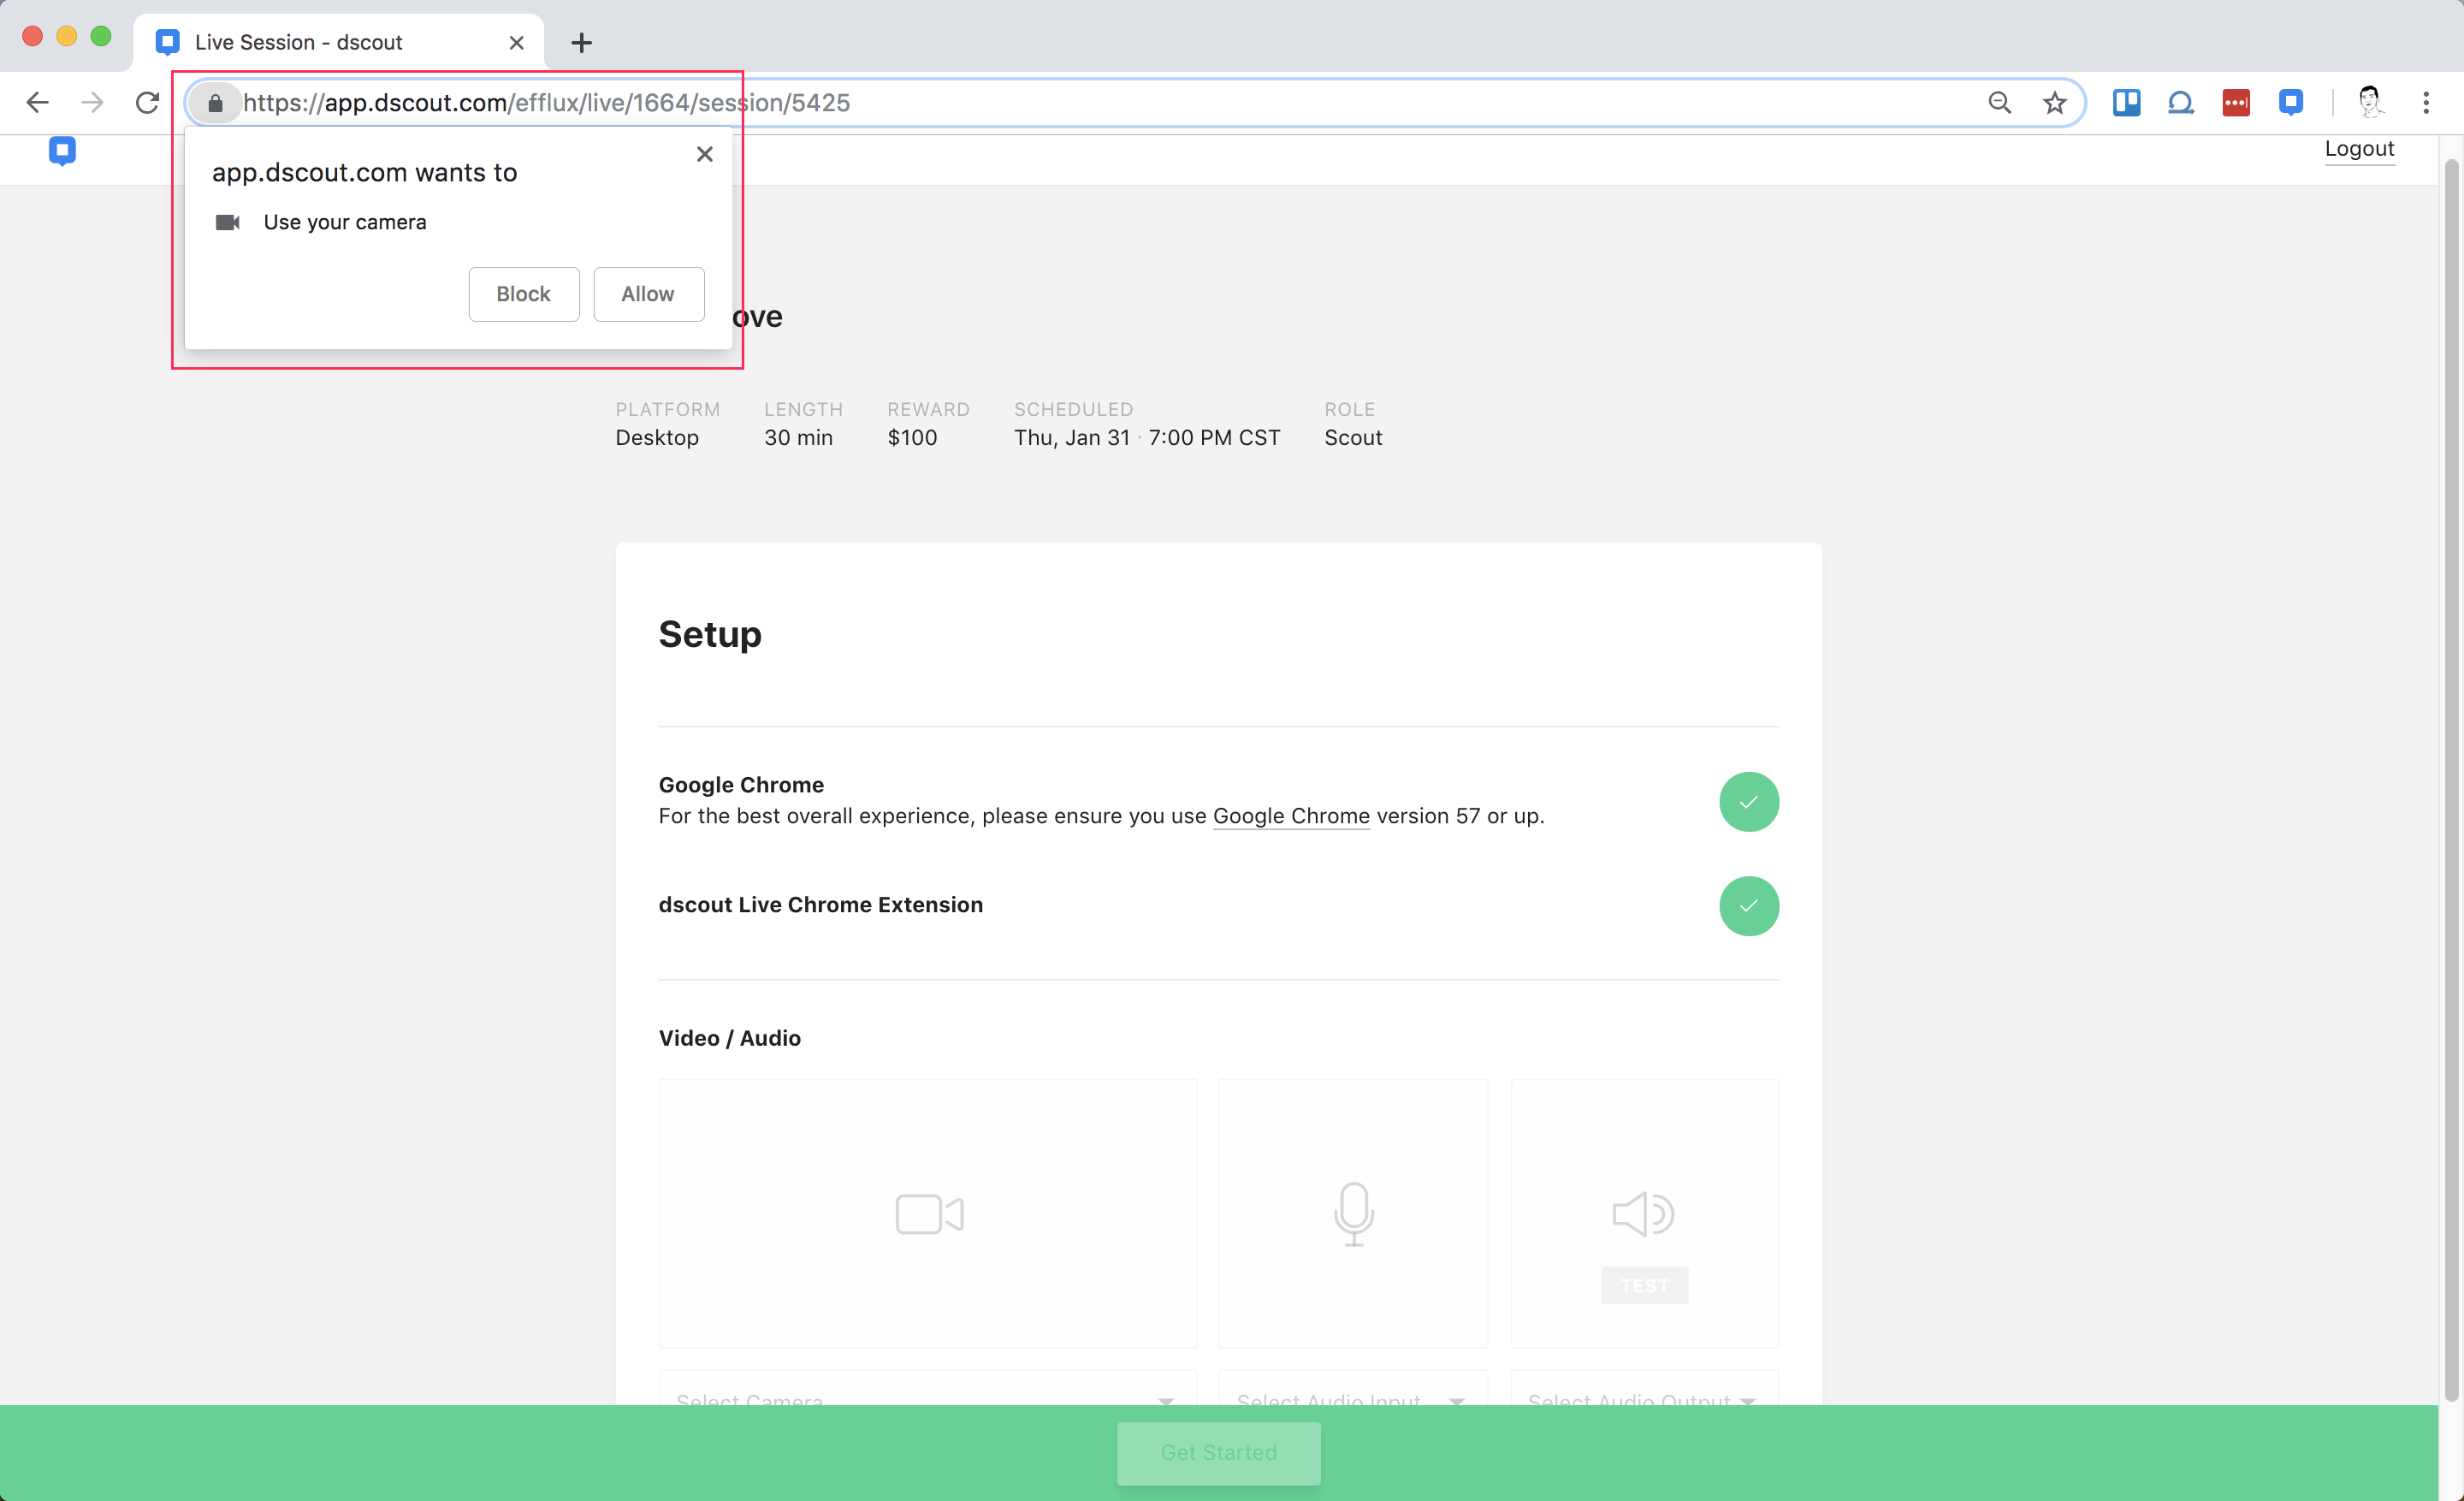2464x1501 pixels.
Task: Open the Trello extension icon
Action: point(2126,103)
